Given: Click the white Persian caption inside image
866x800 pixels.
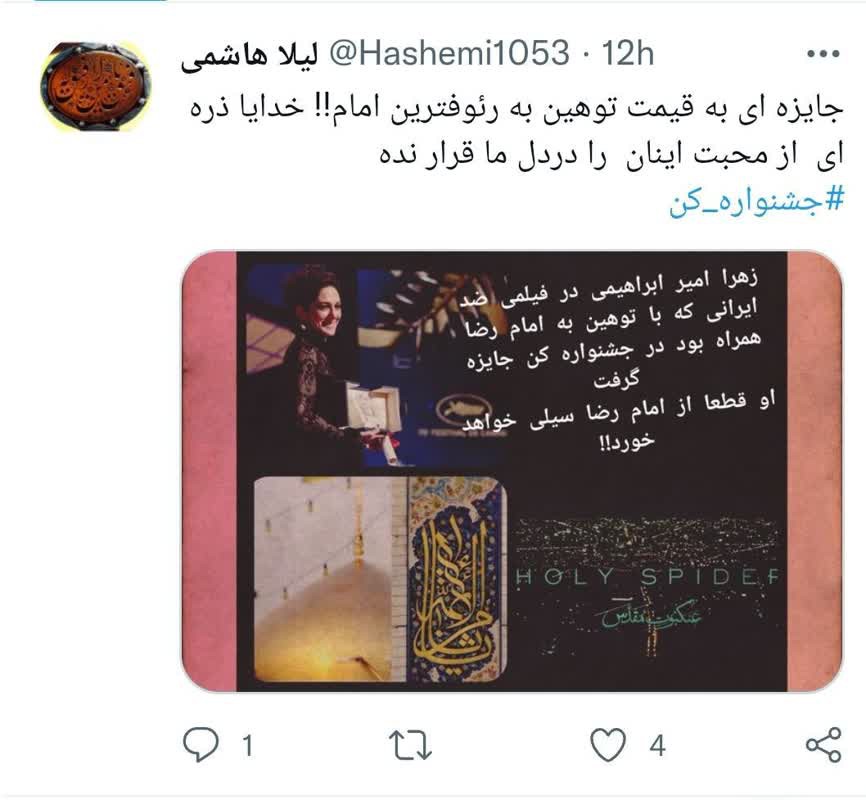Looking at the screenshot, I should click(x=616, y=359).
